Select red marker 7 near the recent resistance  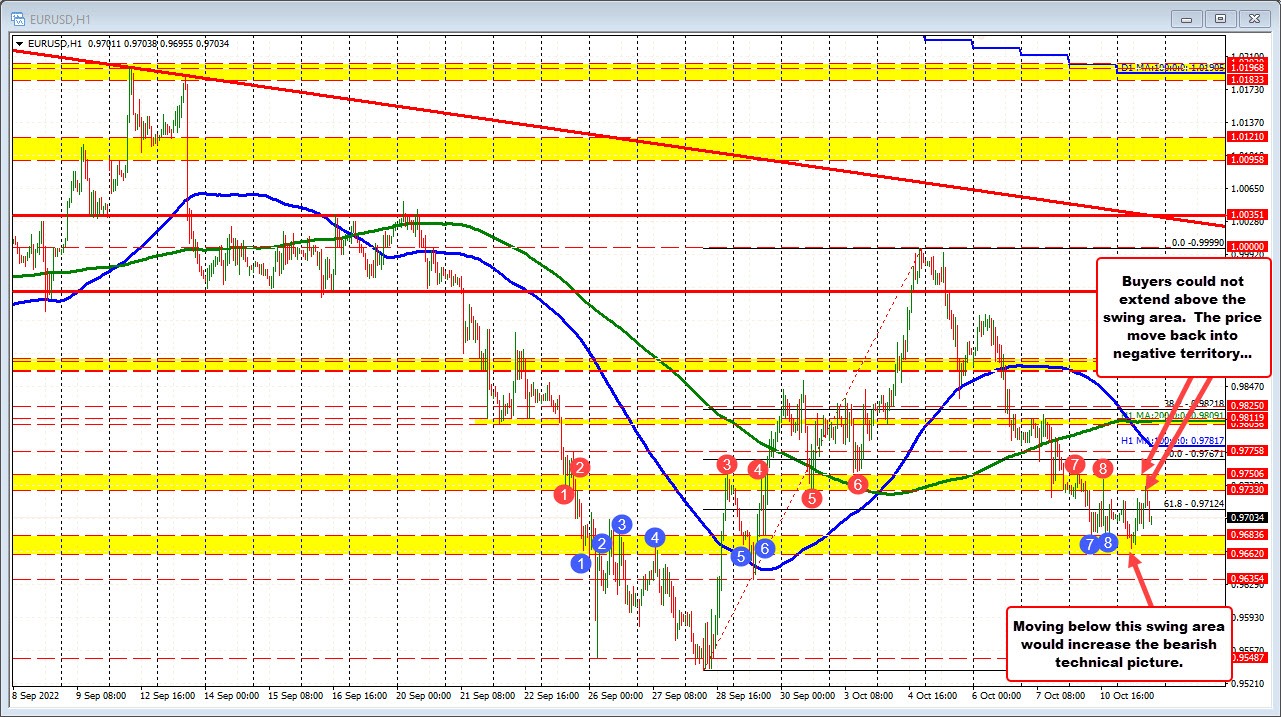tap(1074, 465)
